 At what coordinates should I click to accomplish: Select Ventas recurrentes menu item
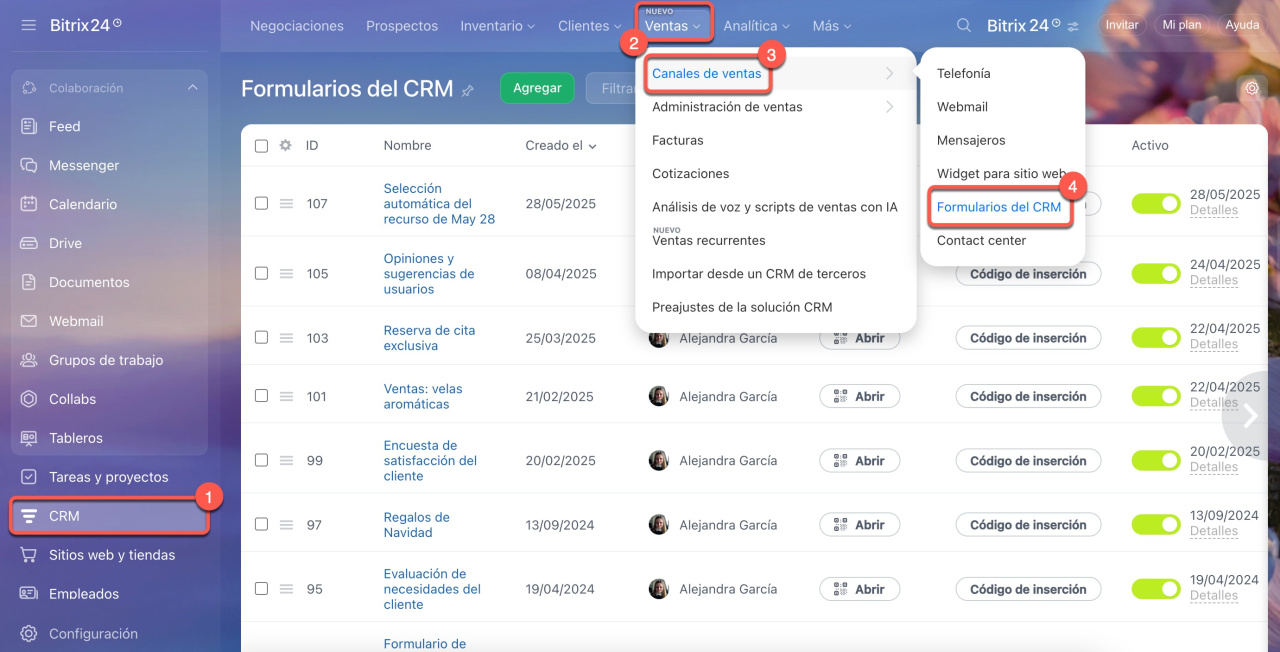[x=709, y=240]
